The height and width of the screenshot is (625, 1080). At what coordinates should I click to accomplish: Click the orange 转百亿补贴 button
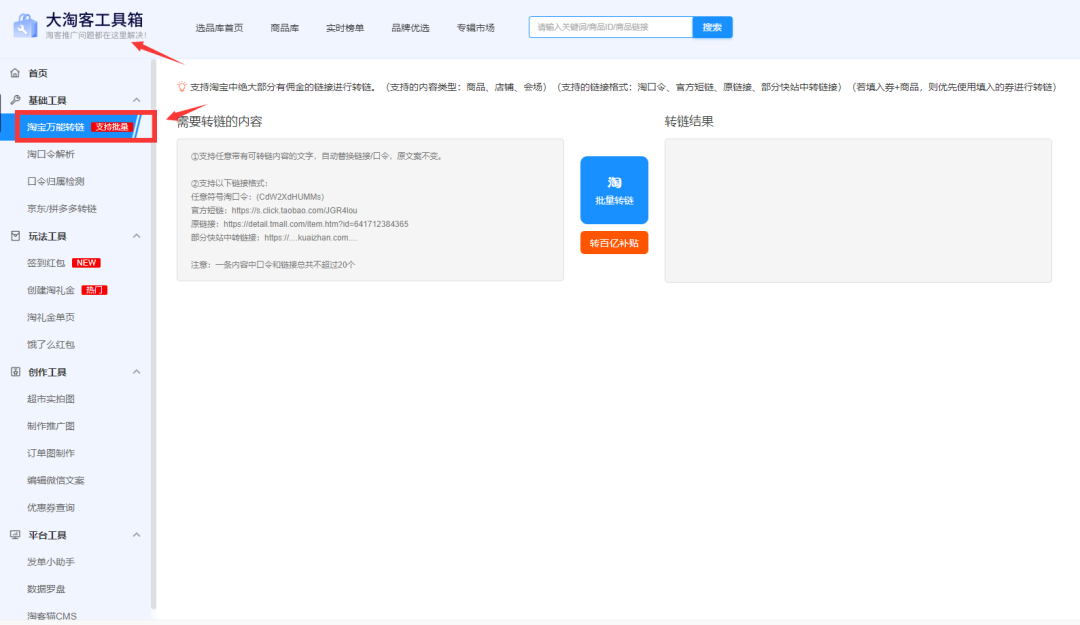[x=614, y=243]
